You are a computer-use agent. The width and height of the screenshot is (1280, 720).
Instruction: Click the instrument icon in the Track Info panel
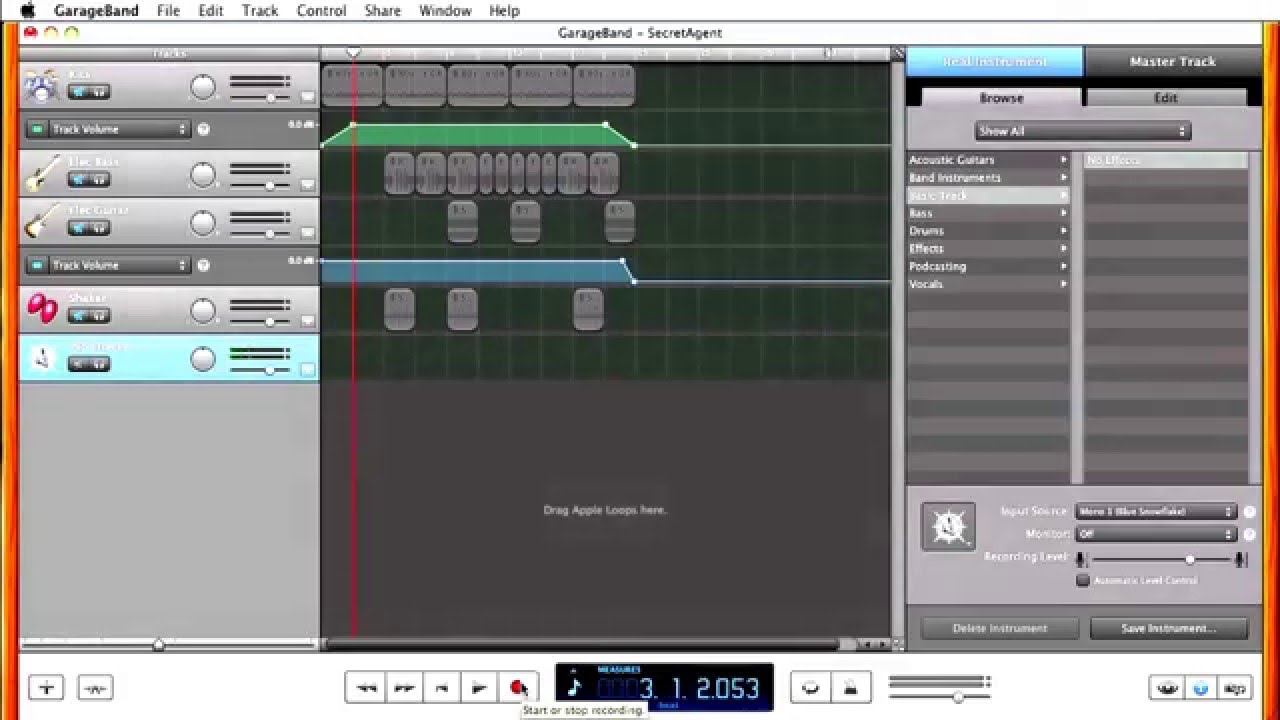(x=948, y=526)
